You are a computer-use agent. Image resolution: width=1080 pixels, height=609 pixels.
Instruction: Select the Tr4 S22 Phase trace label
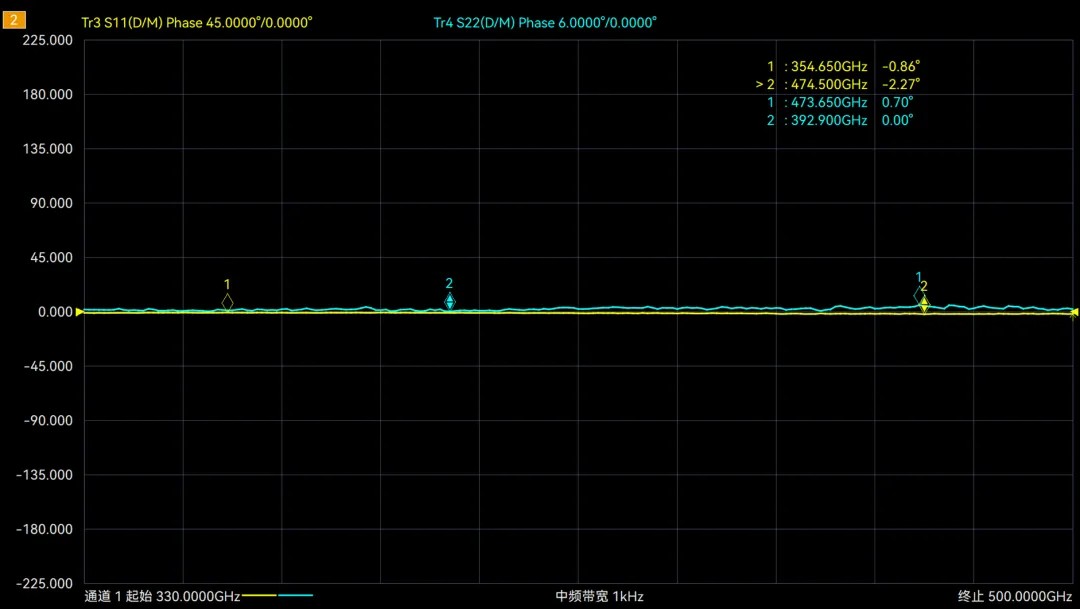(x=545, y=22)
